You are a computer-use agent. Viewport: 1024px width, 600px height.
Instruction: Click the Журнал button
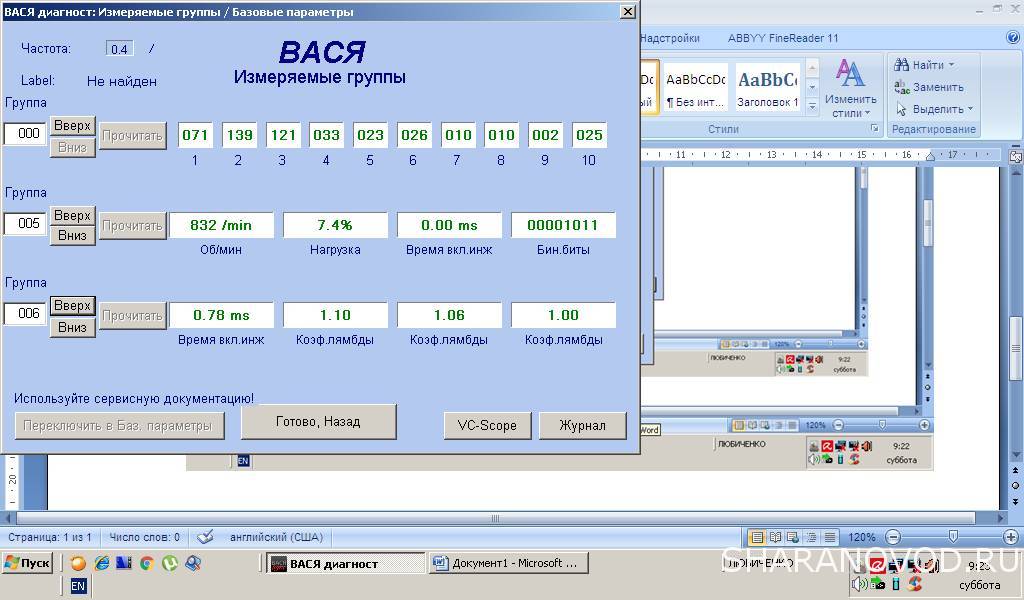click(x=582, y=425)
